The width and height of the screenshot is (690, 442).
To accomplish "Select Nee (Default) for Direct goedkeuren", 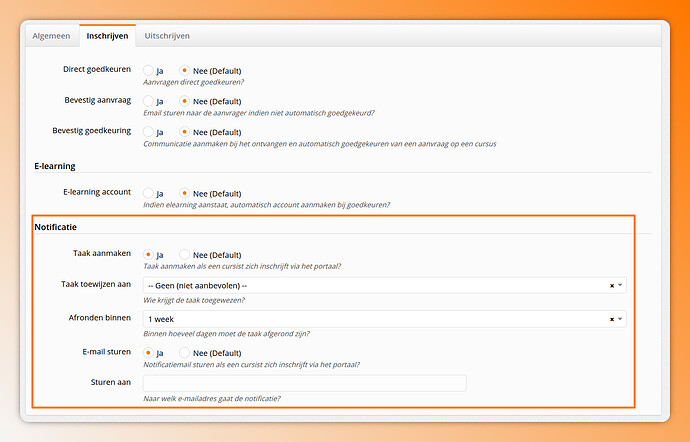I will pos(184,70).
